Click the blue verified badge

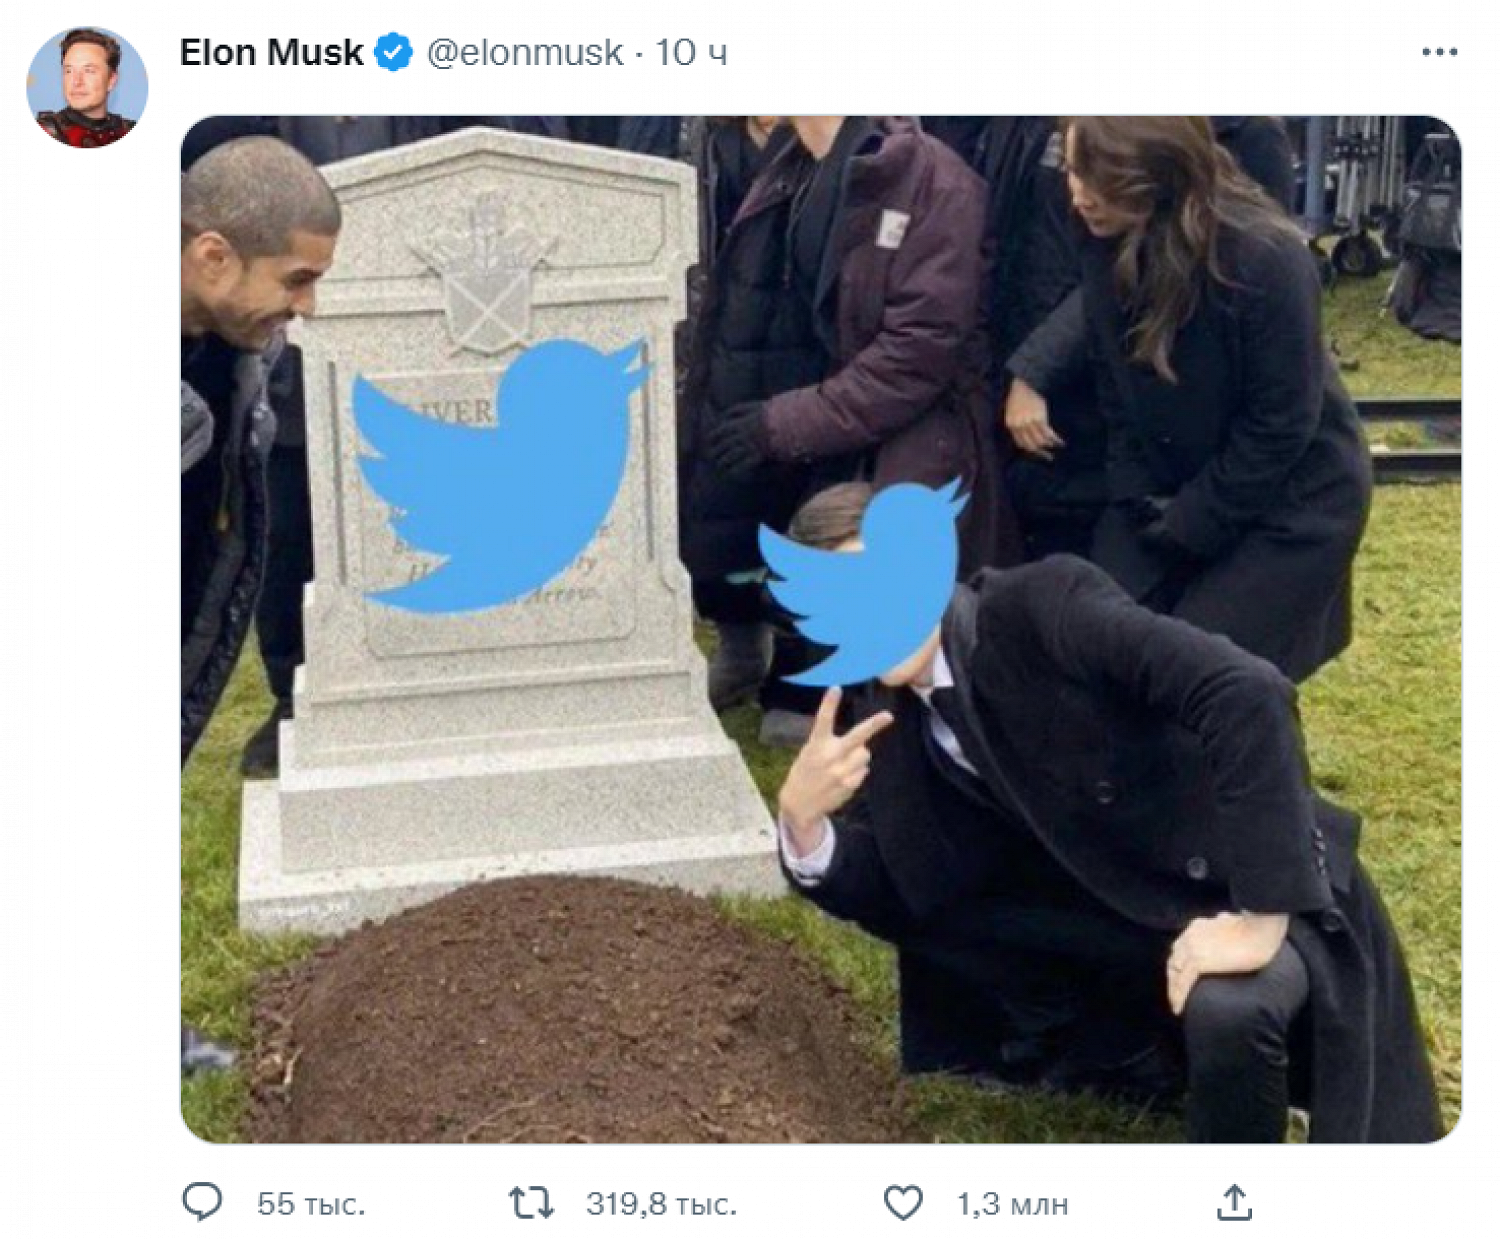(393, 52)
